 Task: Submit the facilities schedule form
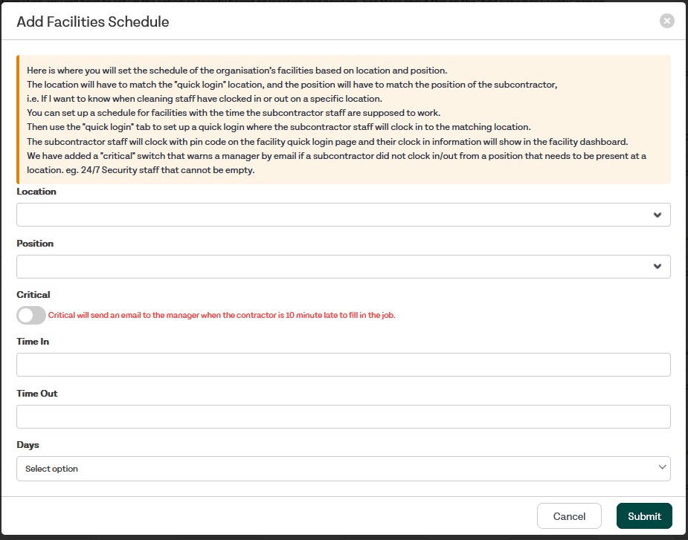[x=644, y=516]
